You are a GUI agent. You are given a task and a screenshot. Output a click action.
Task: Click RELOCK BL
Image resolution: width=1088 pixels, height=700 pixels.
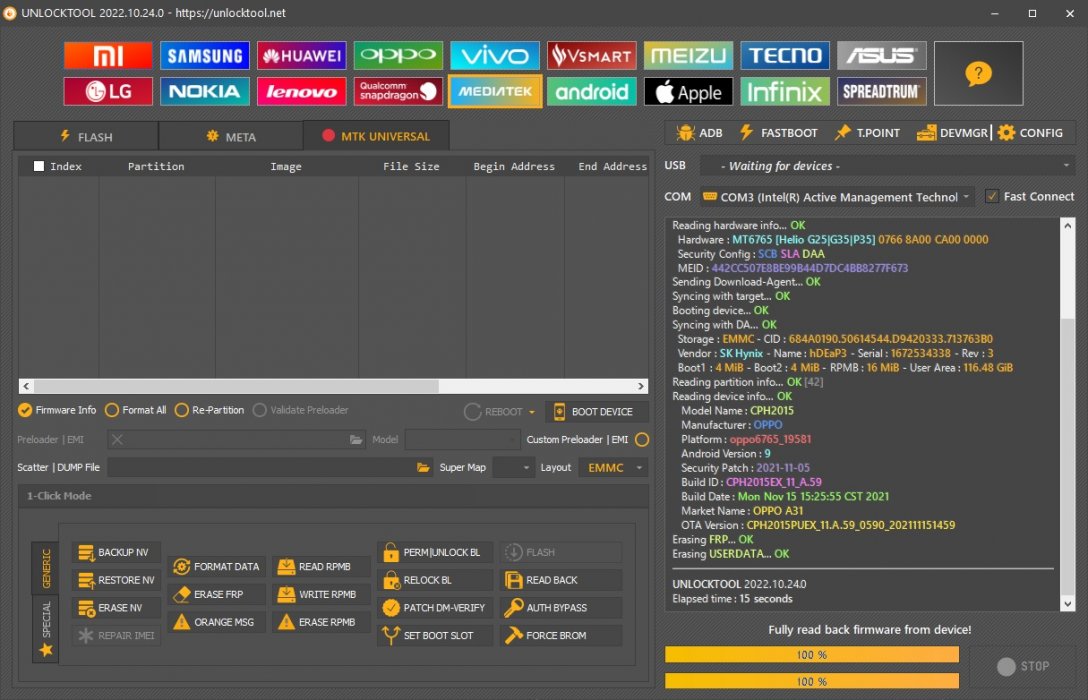point(435,580)
